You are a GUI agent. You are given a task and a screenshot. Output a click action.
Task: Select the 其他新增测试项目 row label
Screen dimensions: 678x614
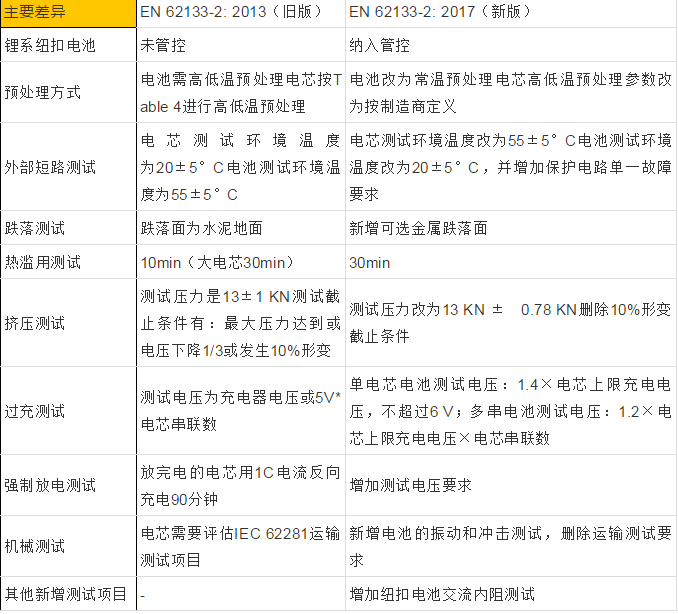tap(65, 595)
